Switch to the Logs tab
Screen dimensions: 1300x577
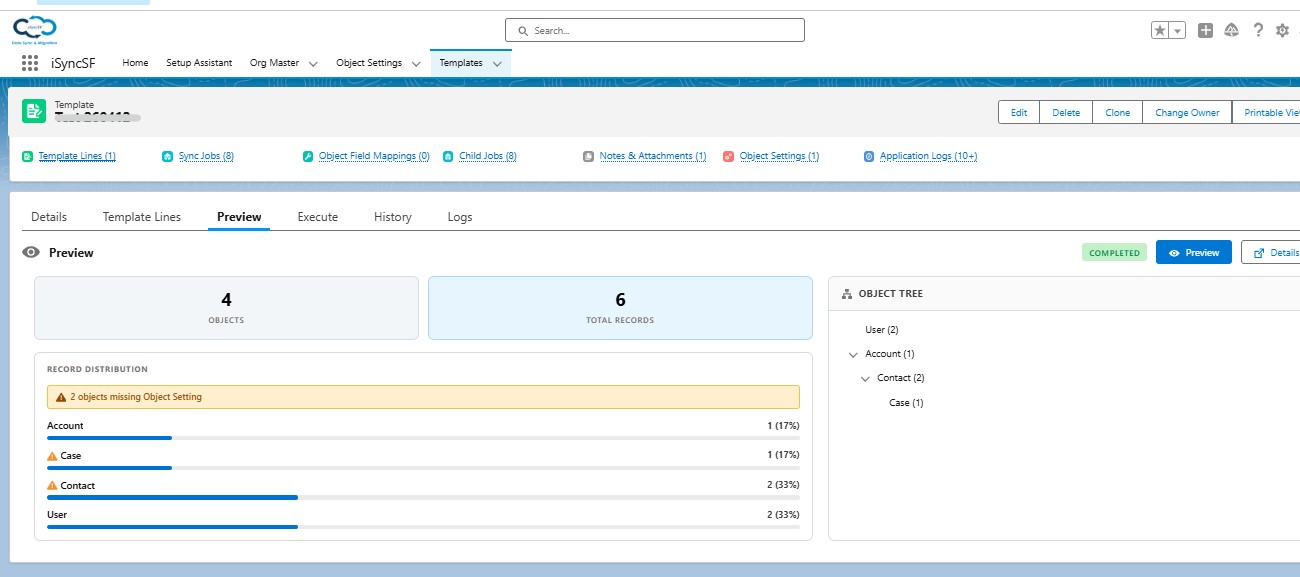pyautogui.click(x=460, y=217)
